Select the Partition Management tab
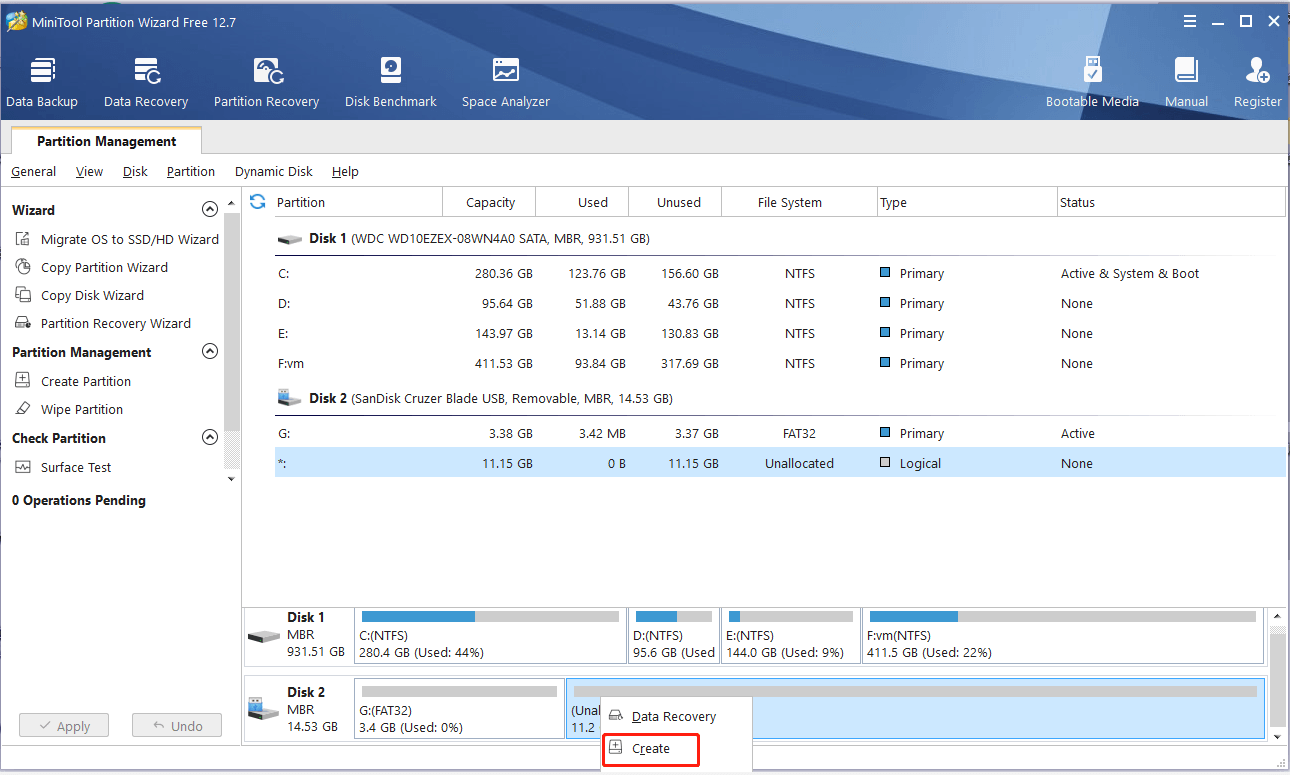1290x775 pixels. [107, 141]
